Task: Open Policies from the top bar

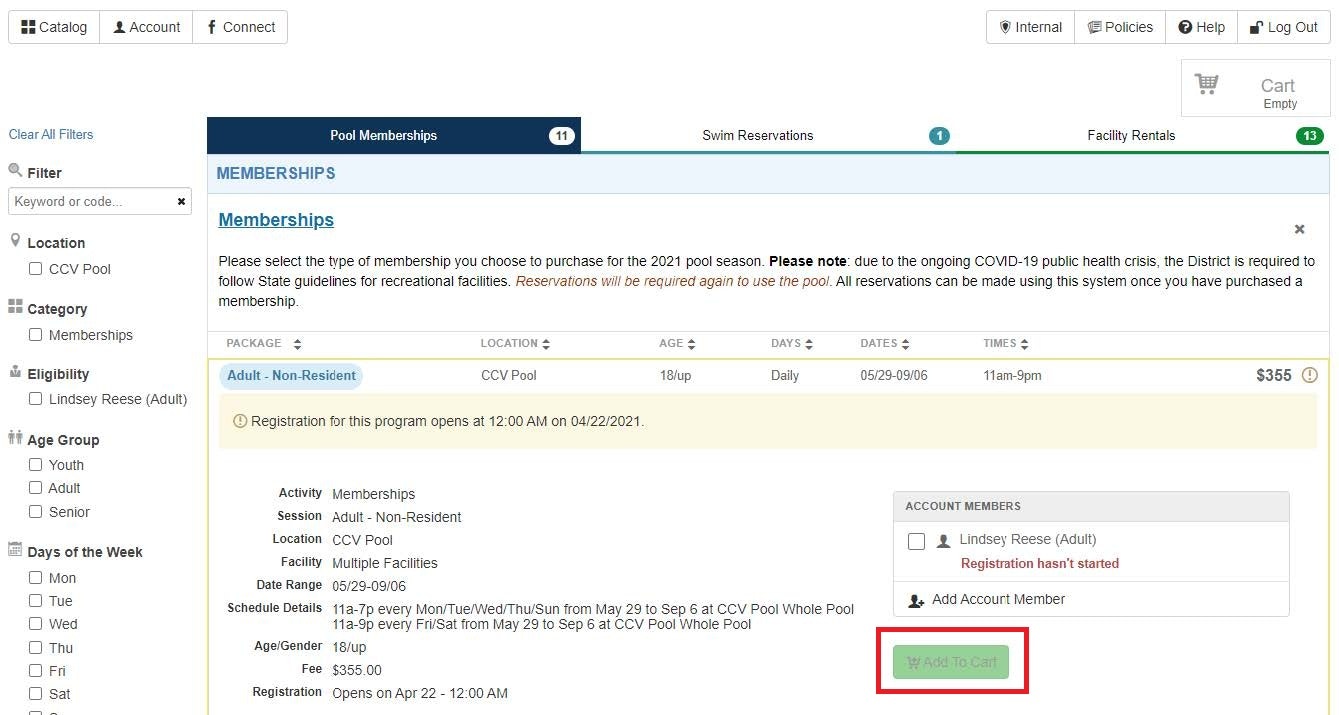Action: pyautogui.click(x=1120, y=27)
